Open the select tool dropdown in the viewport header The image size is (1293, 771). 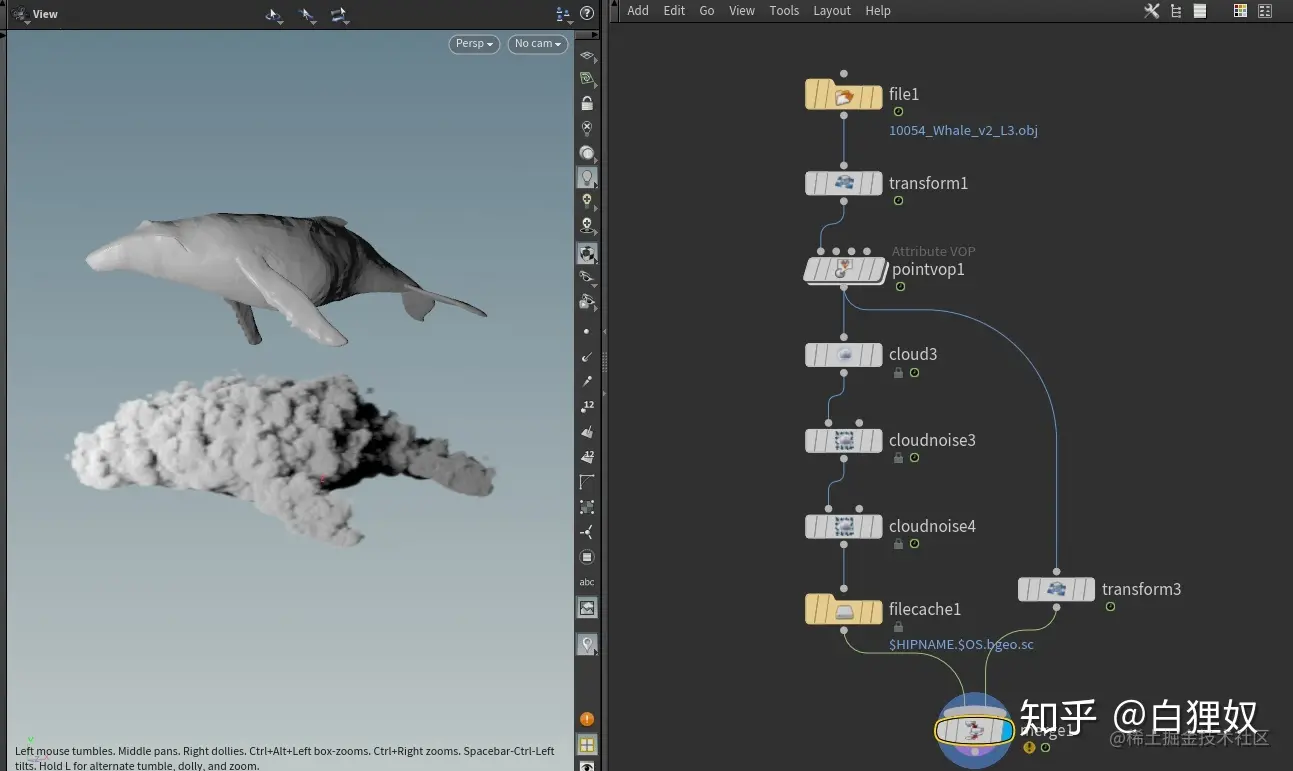pos(307,15)
